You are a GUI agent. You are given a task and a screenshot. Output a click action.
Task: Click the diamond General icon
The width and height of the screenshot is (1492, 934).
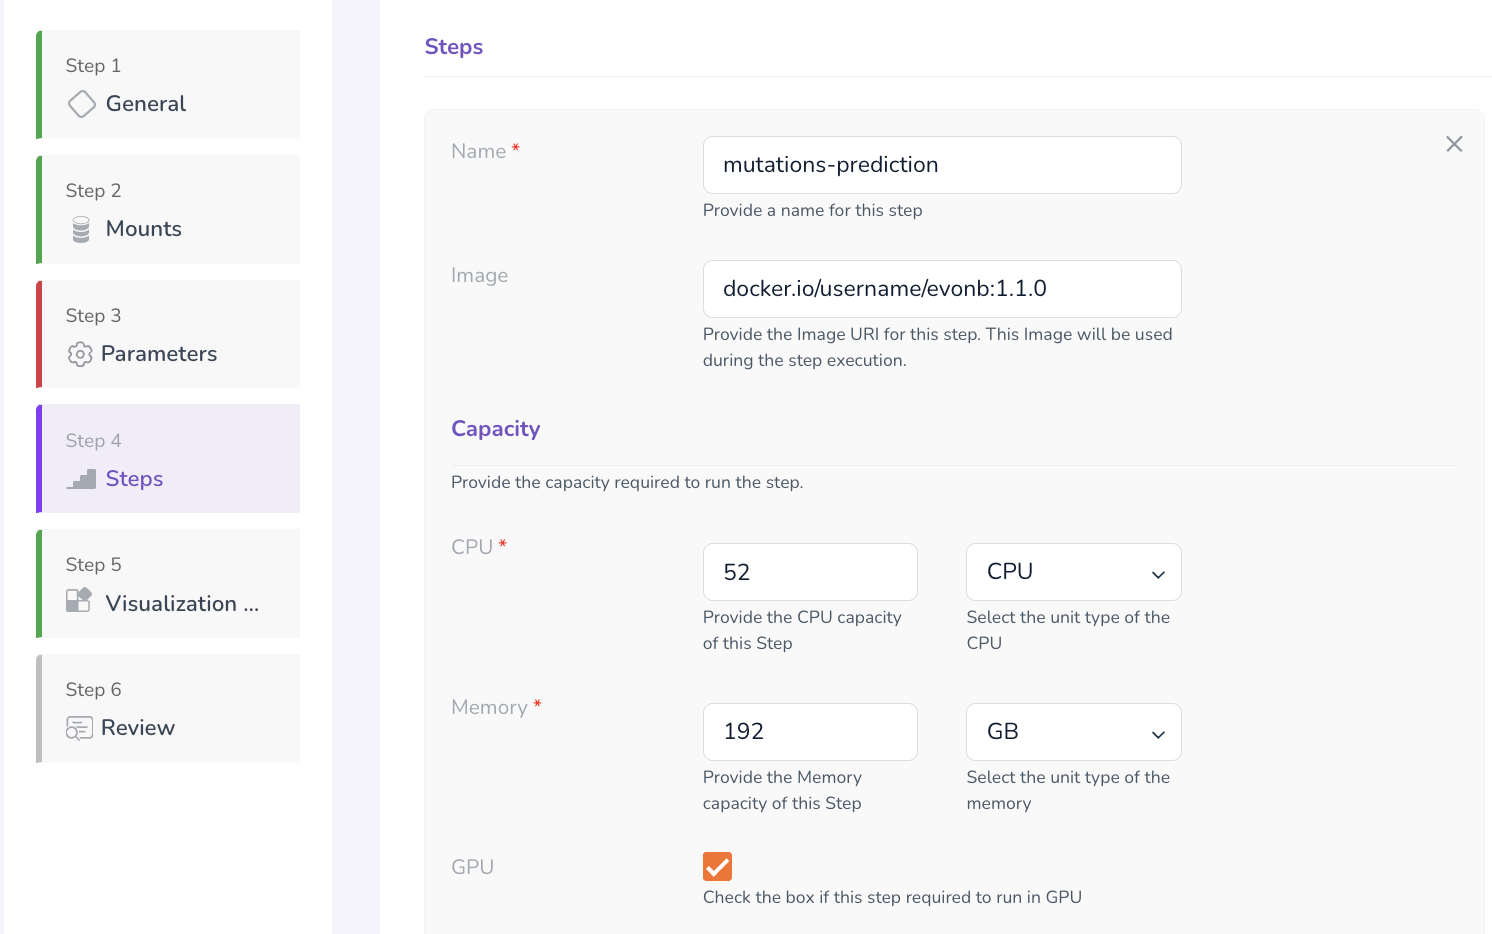[x=81, y=104]
